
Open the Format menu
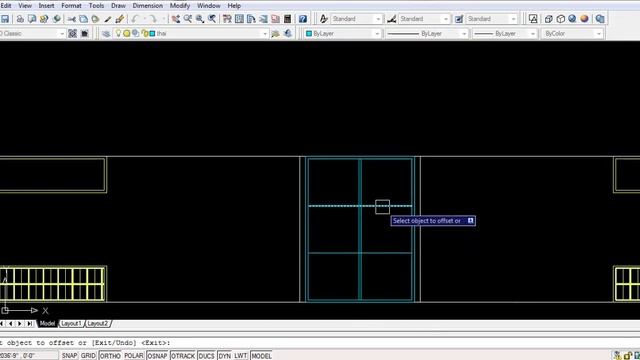[71, 6]
